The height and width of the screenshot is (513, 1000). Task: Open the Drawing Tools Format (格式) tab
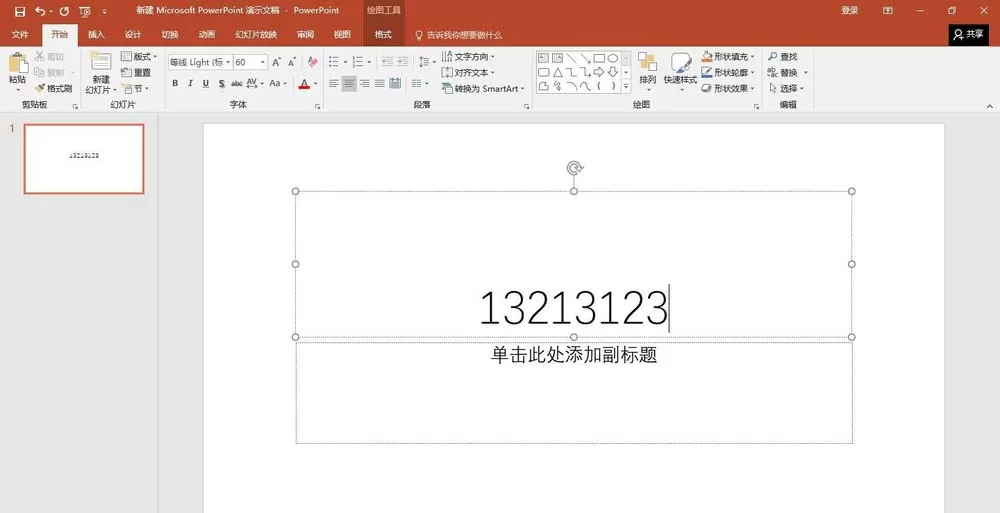pos(383,34)
